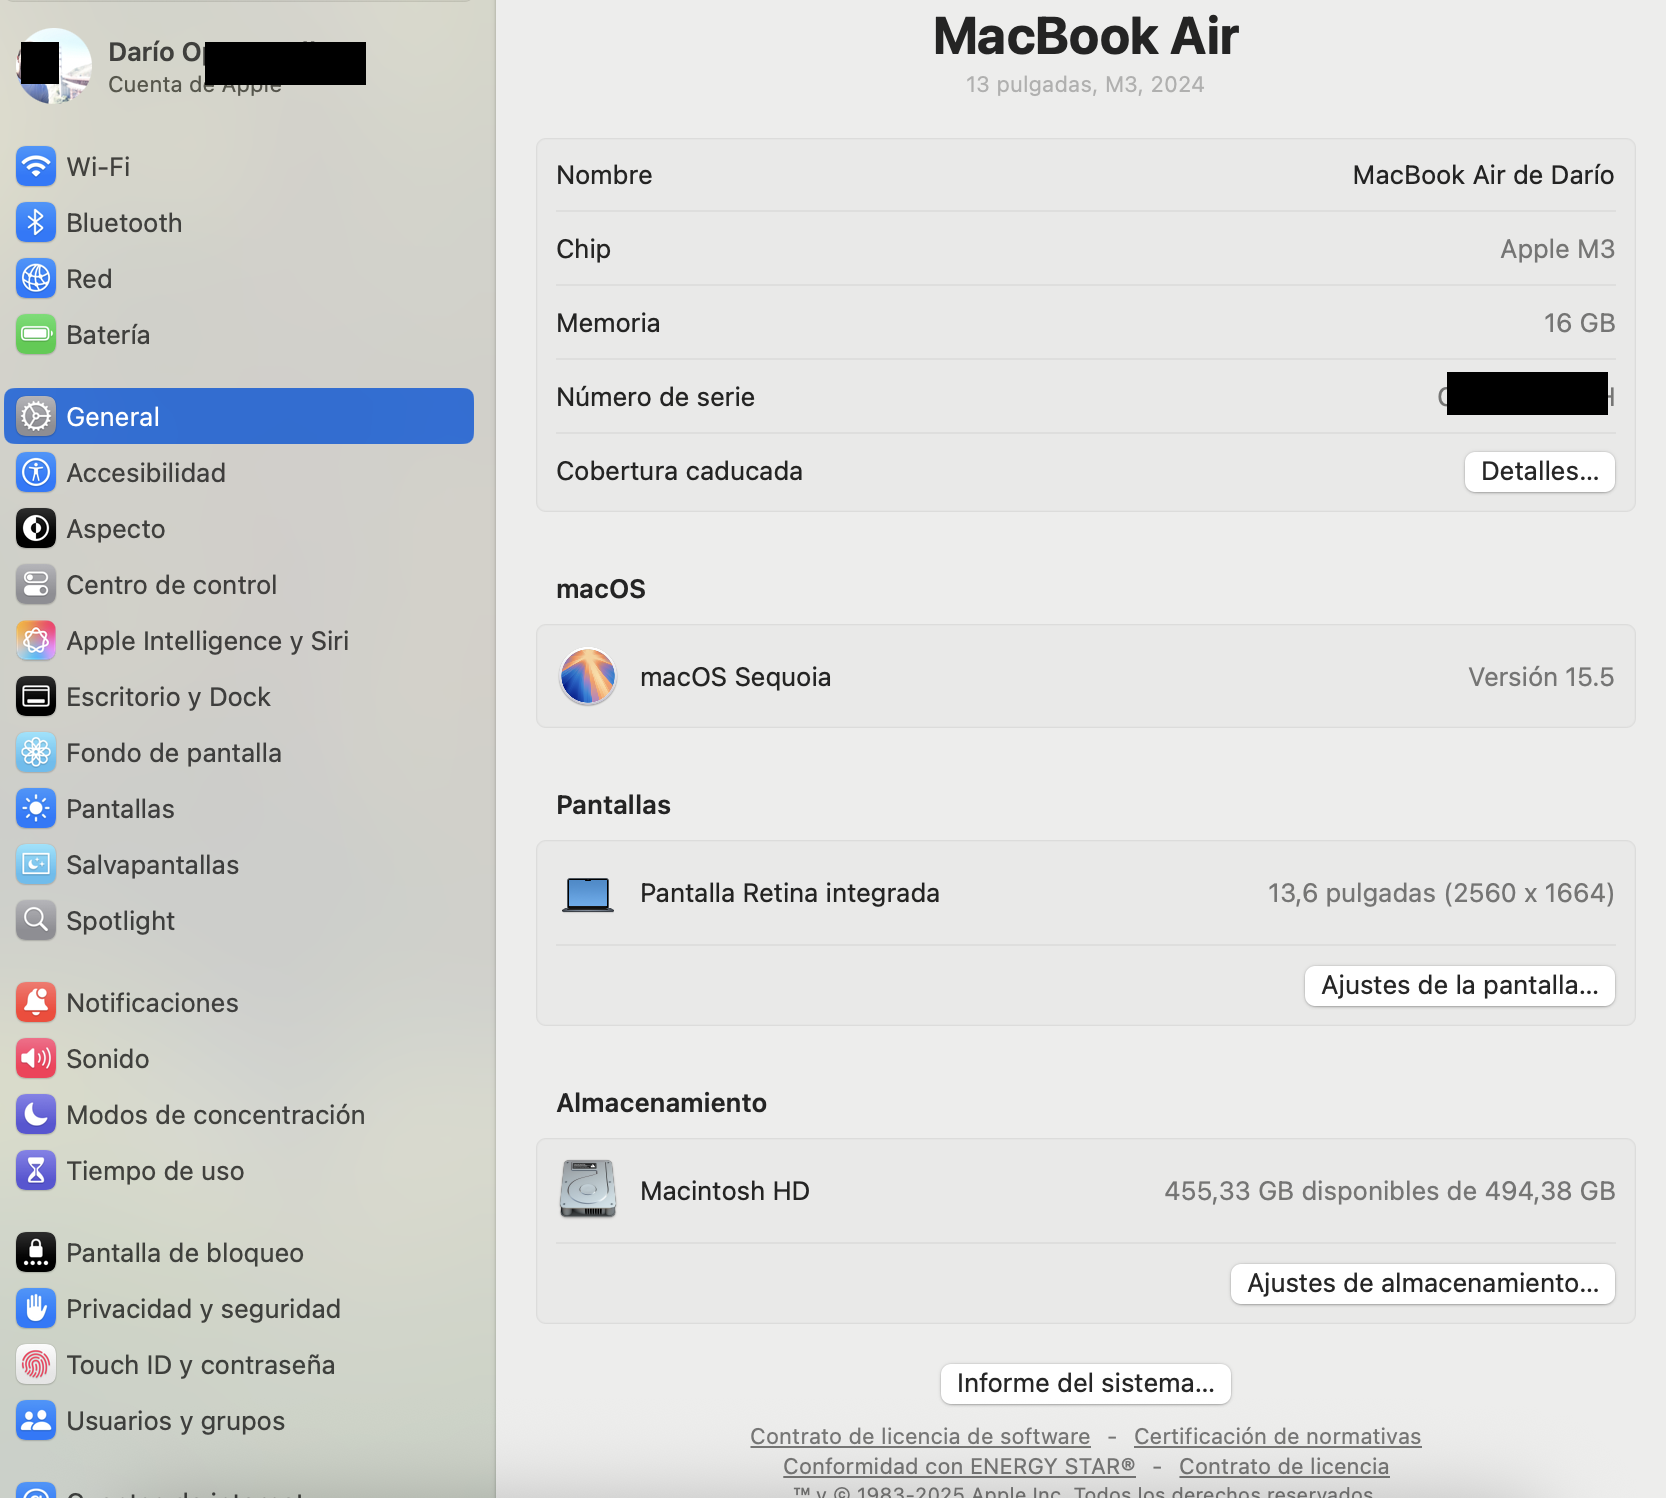Click Informe del sistema button
1666x1498 pixels.
tap(1086, 1383)
